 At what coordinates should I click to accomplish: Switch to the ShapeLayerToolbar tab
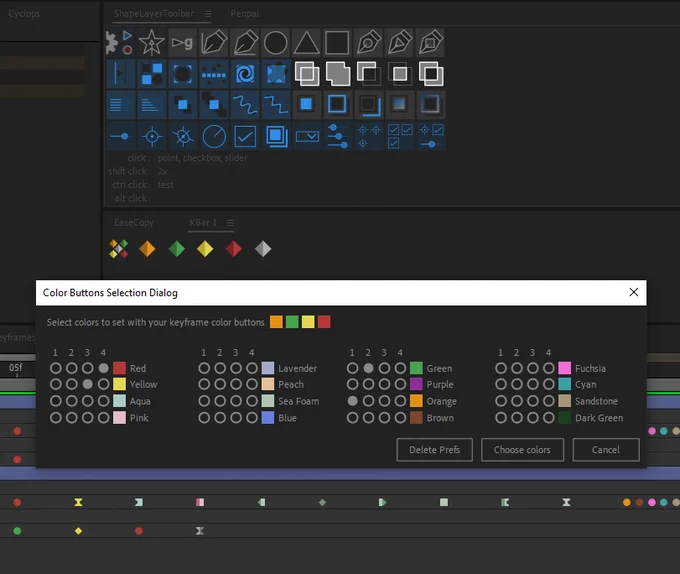(154, 13)
